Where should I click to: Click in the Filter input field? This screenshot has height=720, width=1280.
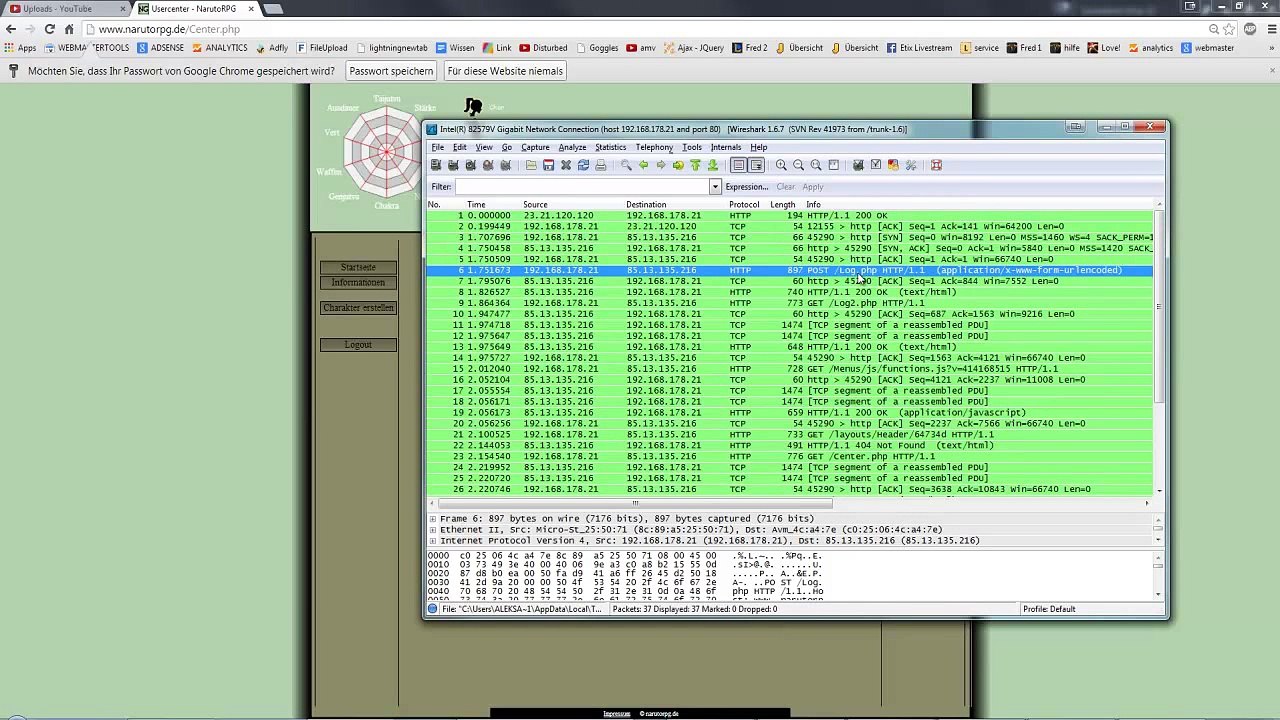(582, 187)
